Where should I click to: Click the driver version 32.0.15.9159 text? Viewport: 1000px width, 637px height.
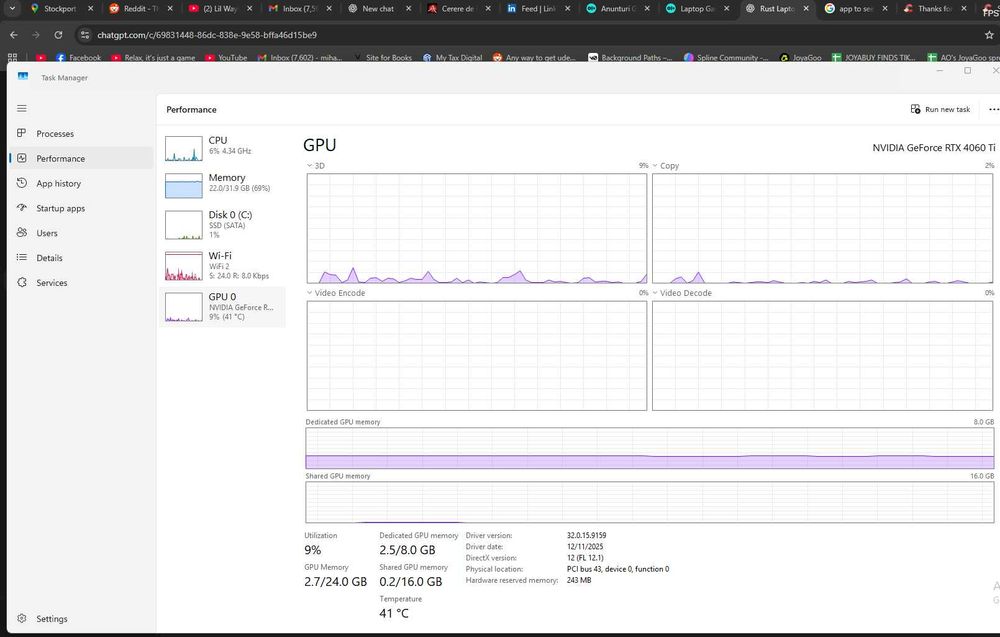[586, 536]
